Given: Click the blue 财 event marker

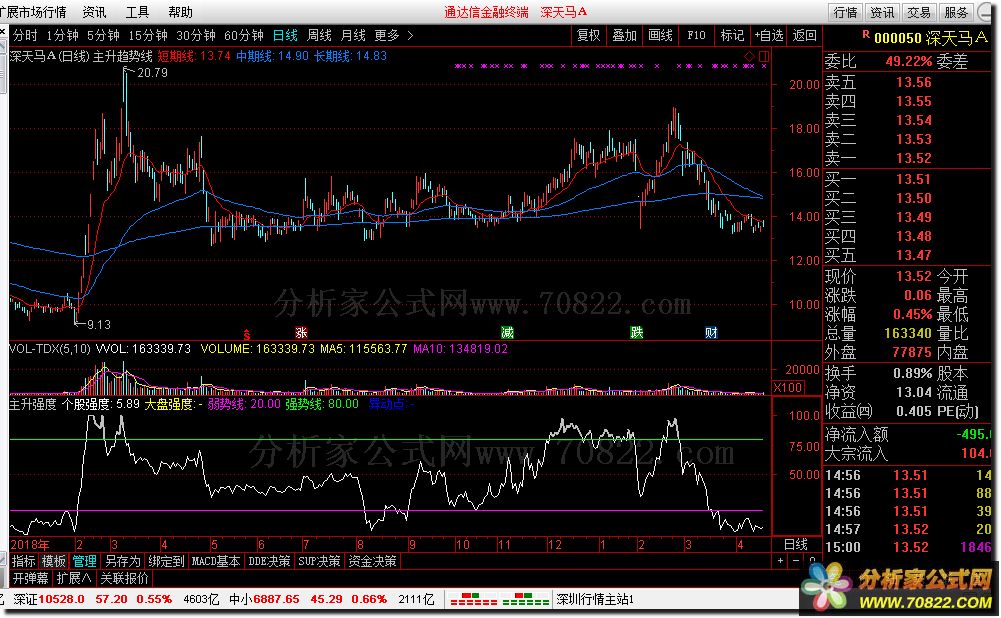Looking at the screenshot, I should pos(711,332).
